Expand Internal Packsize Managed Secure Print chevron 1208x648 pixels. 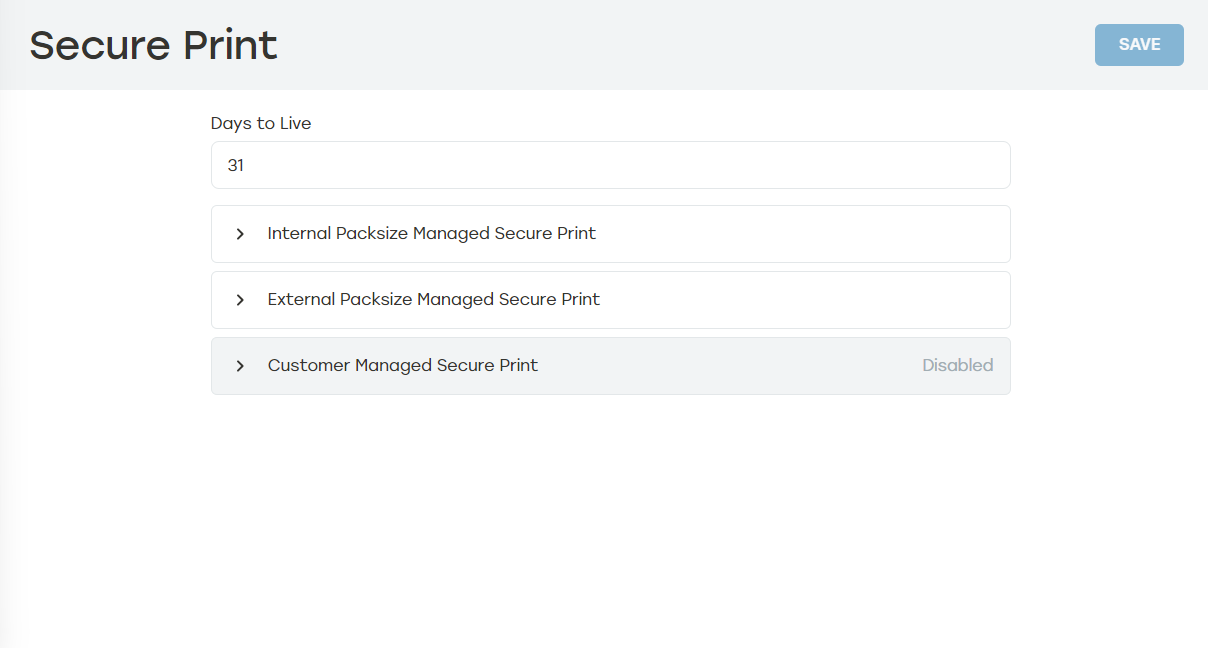[x=240, y=234]
